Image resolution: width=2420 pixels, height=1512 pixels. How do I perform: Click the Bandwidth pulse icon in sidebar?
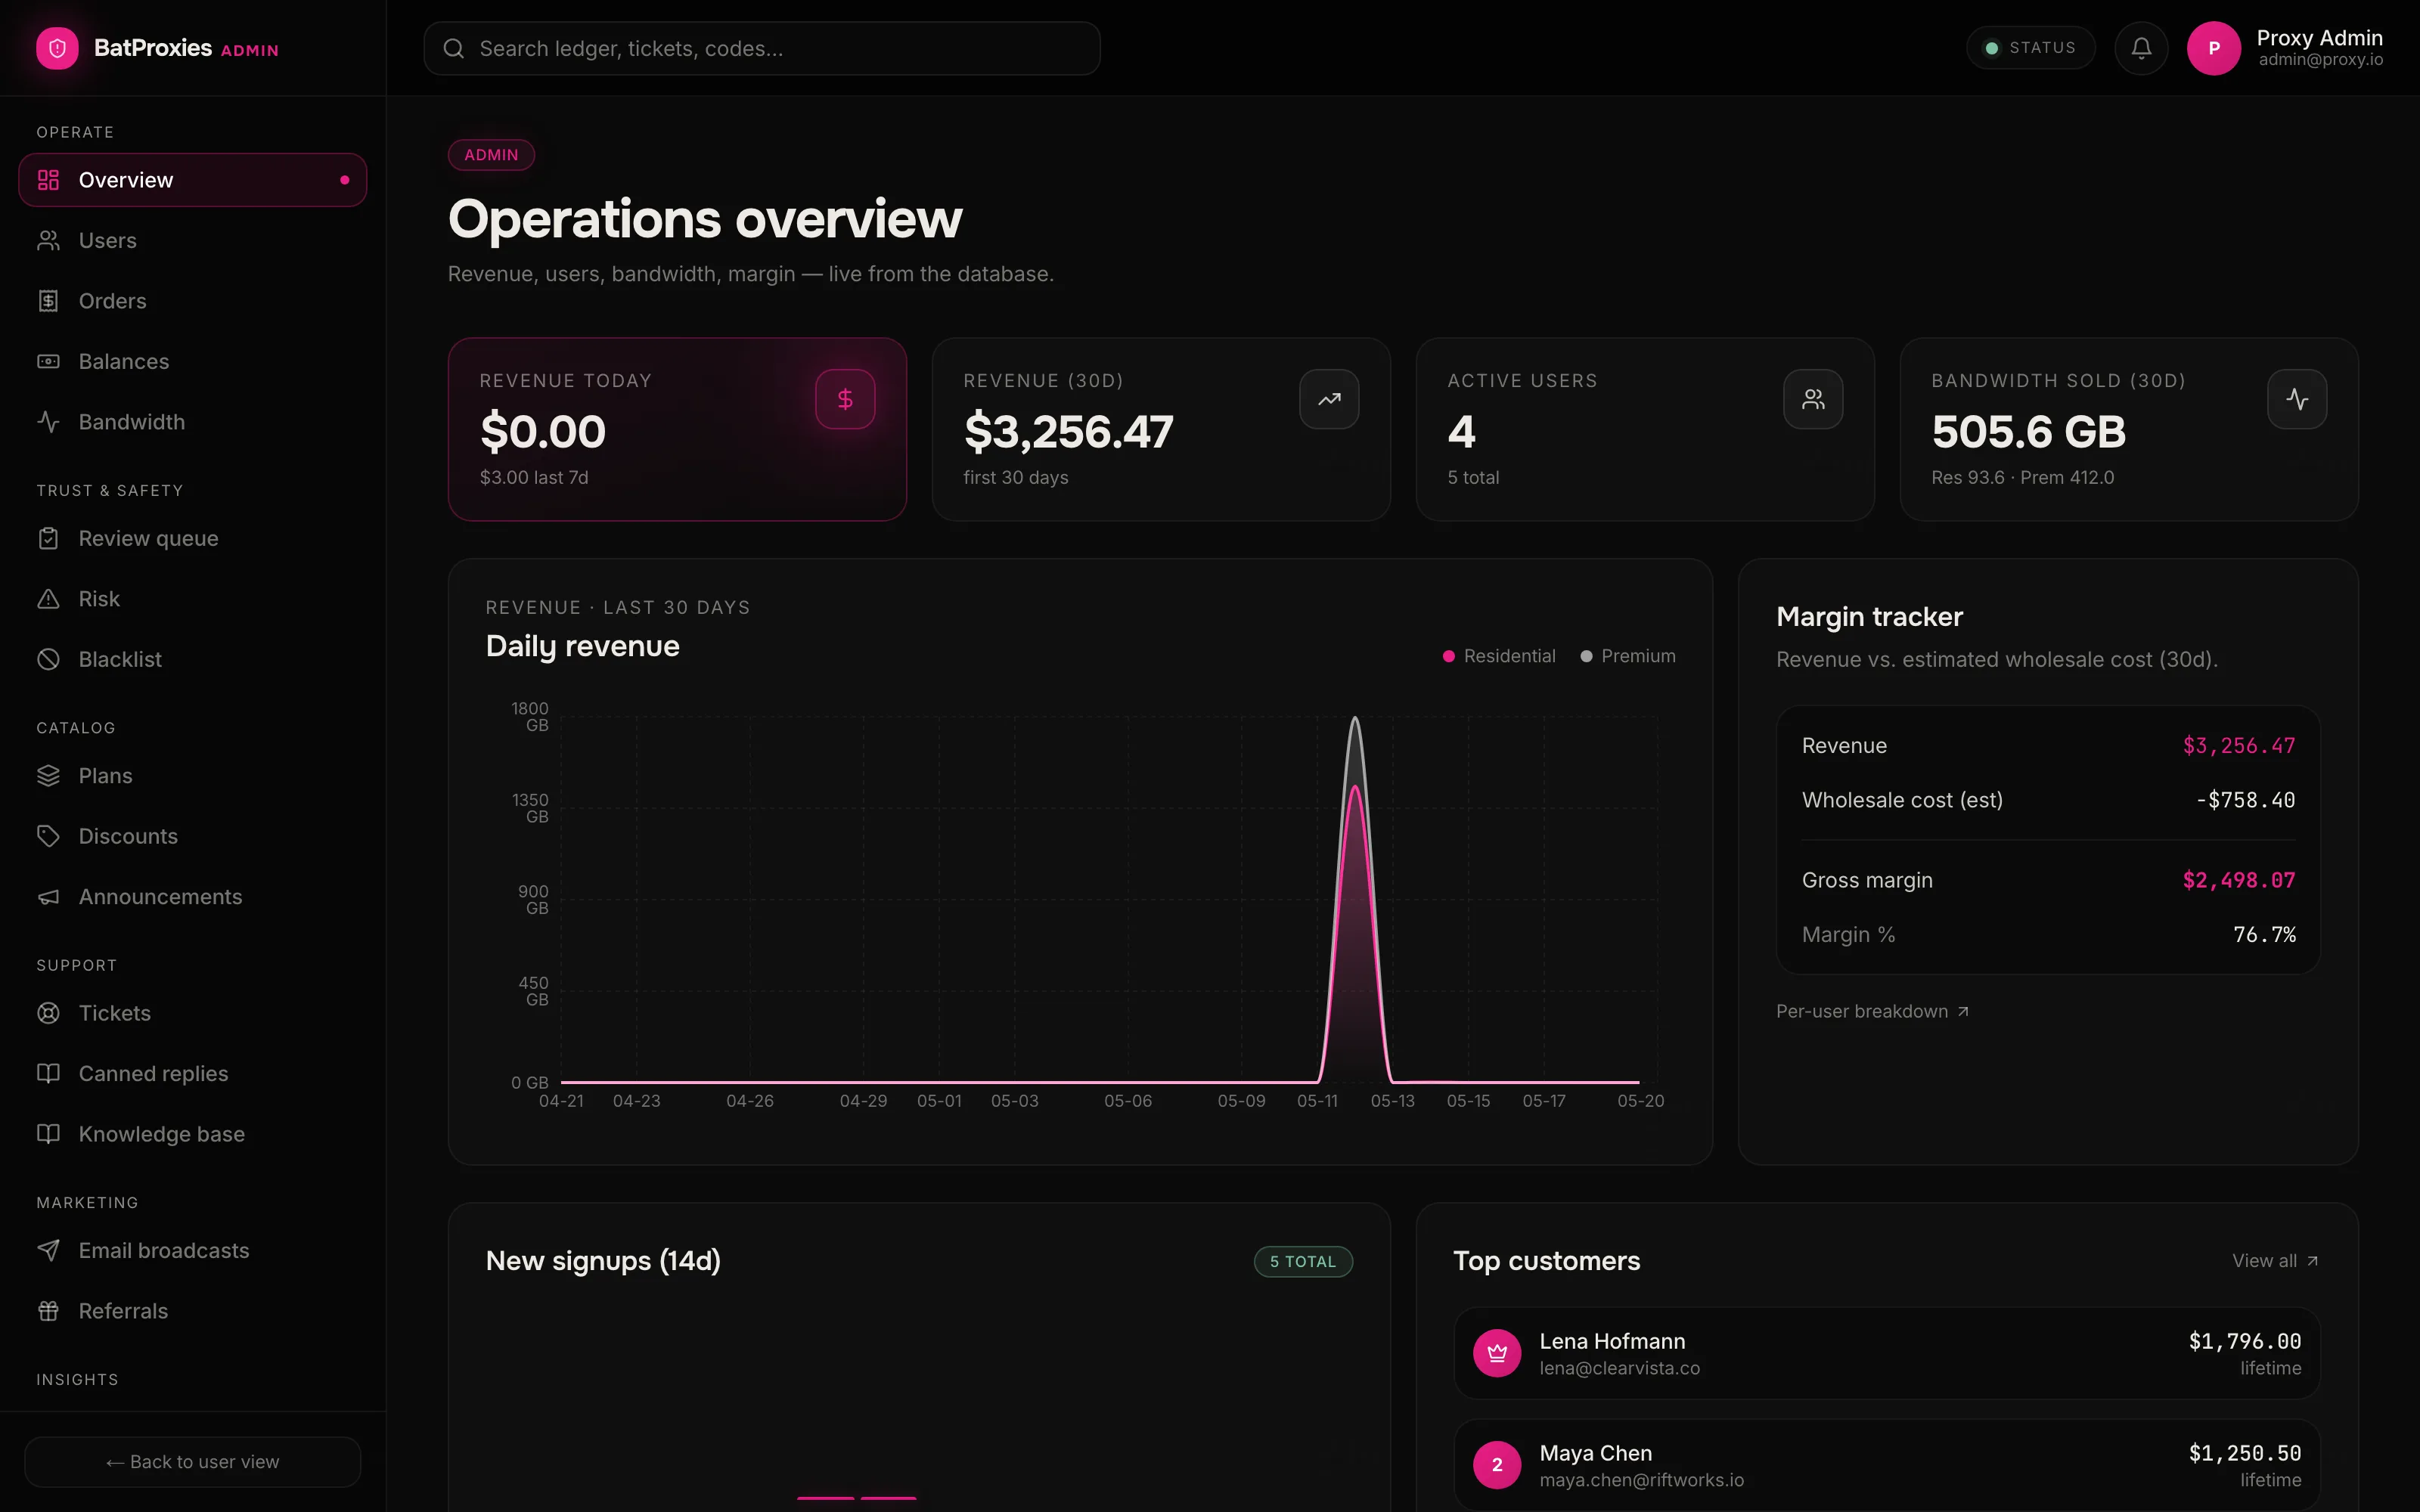point(48,422)
